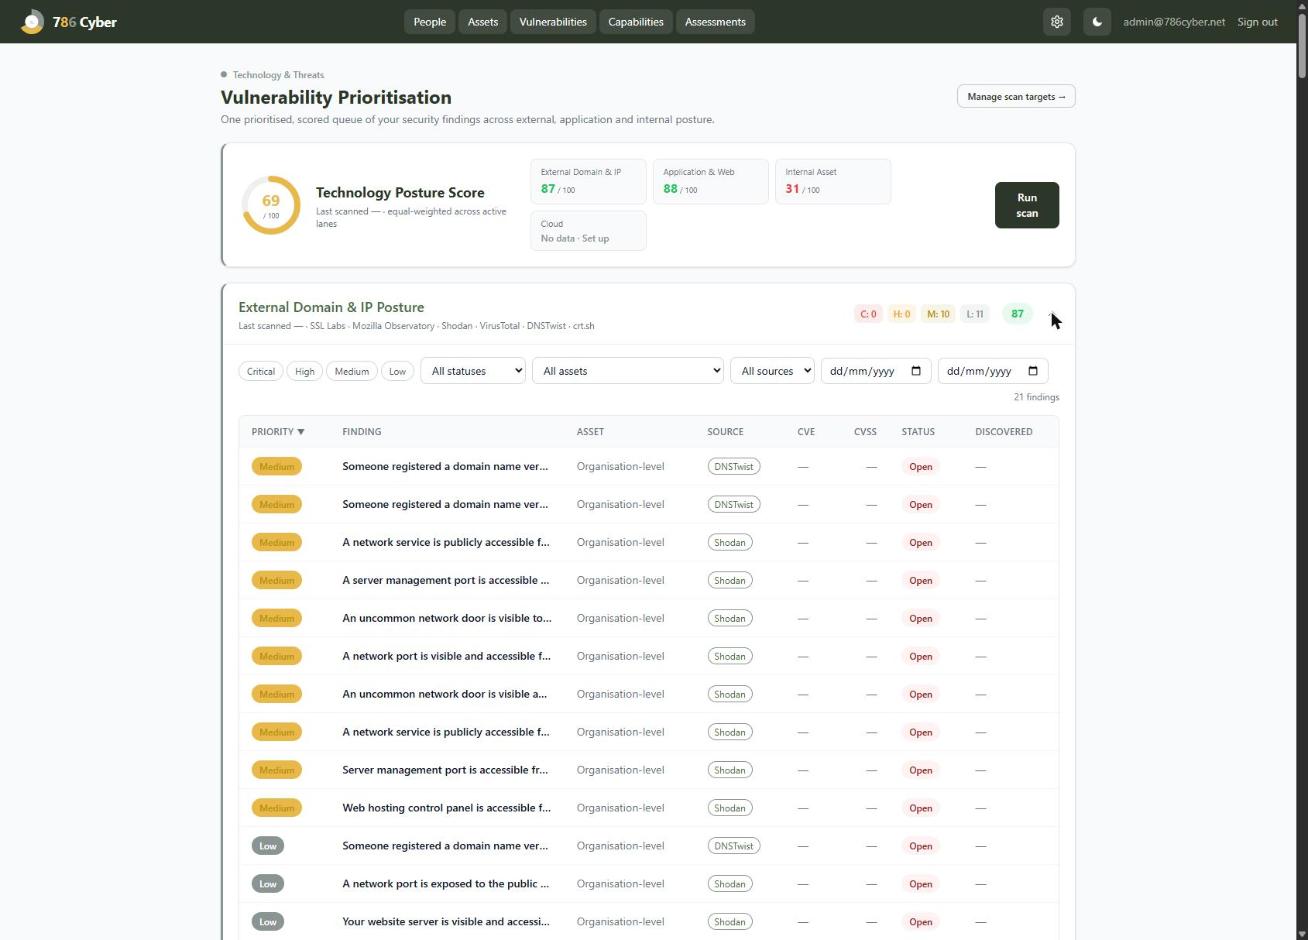Click the CVSS column header
The image size is (1308, 940).
tap(865, 432)
